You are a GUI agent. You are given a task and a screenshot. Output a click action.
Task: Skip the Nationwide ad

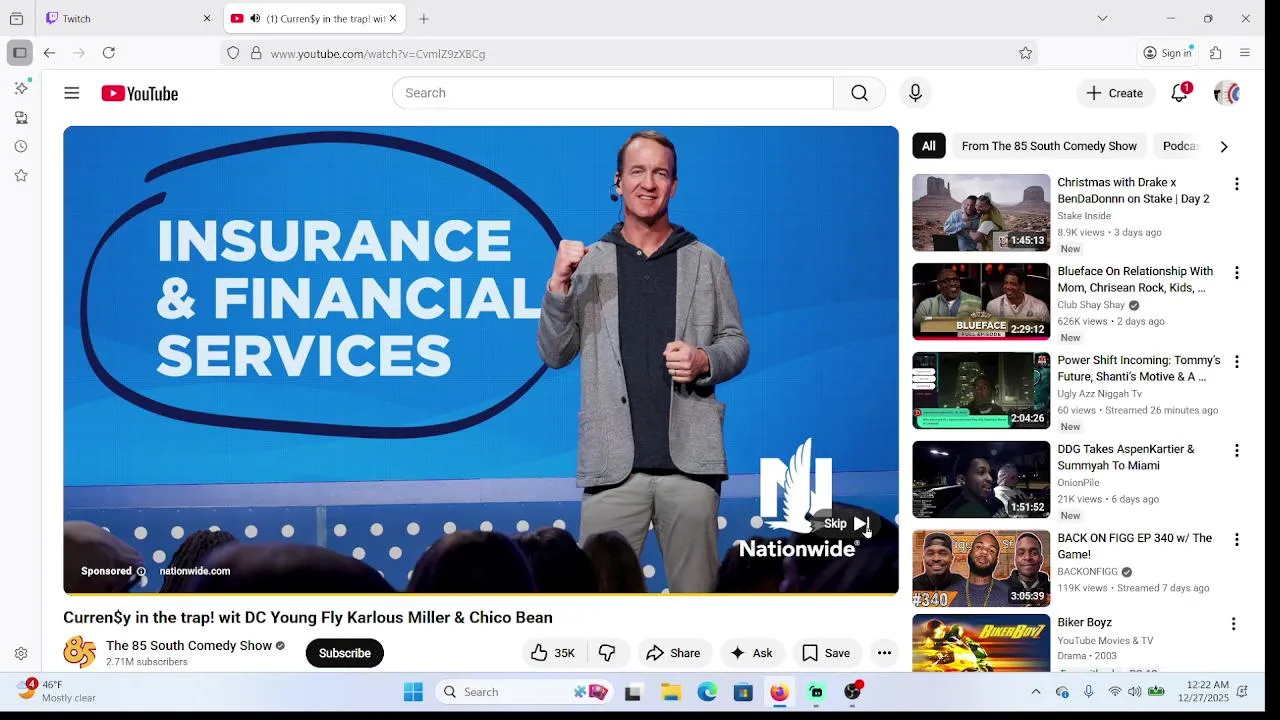[846, 523]
